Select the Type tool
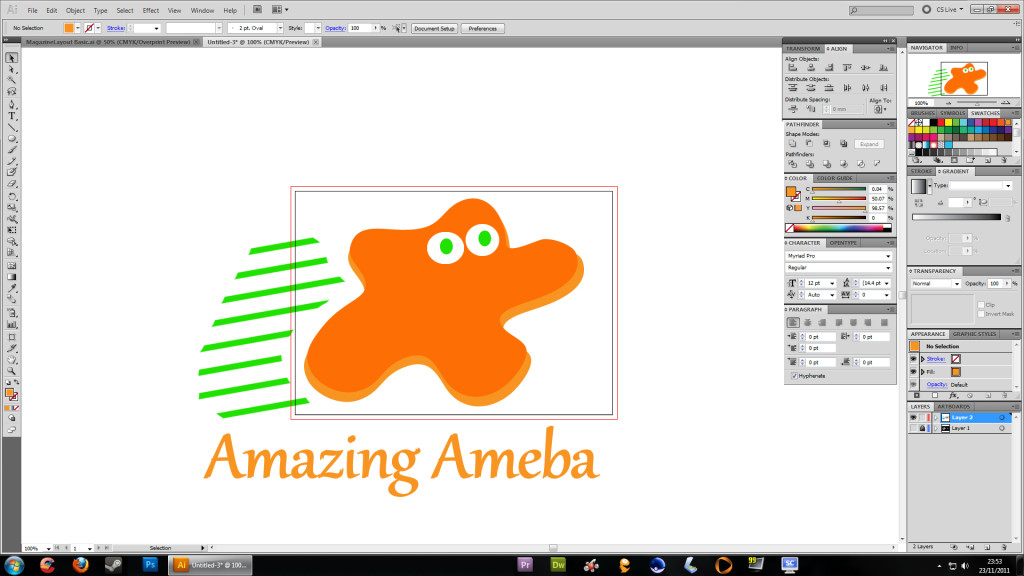The height and width of the screenshot is (576, 1024). [x=12, y=116]
